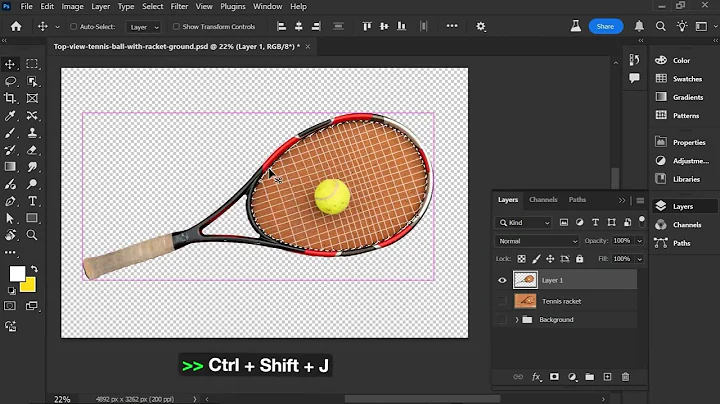Activate the Crop tool
The height and width of the screenshot is (404, 720).
10,98
